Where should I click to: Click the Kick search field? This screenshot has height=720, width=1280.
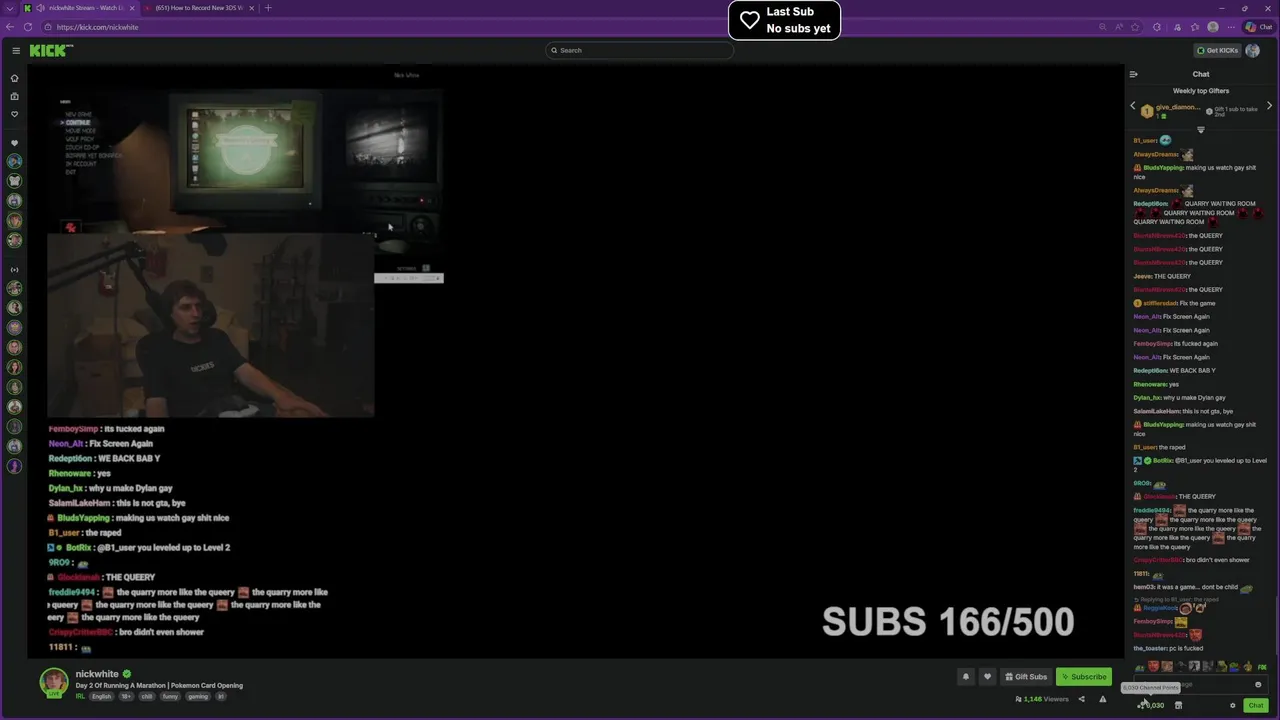click(639, 50)
